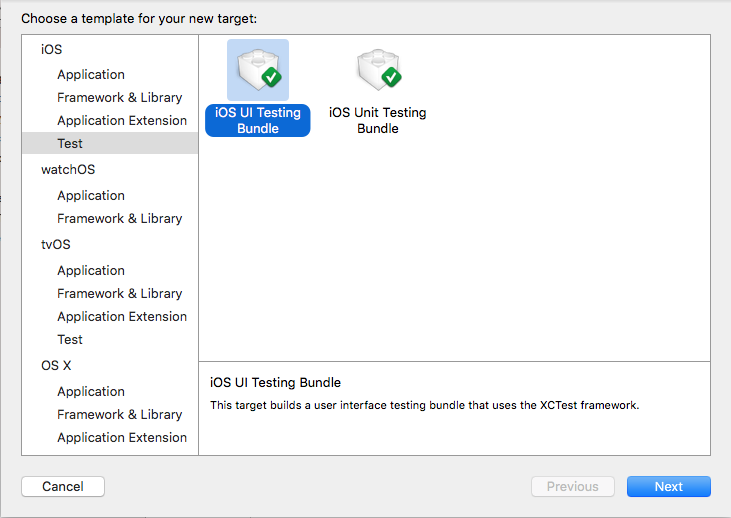Click the 'Choose a template' heading
Image resolution: width=731 pixels, height=518 pixels.
(x=139, y=19)
